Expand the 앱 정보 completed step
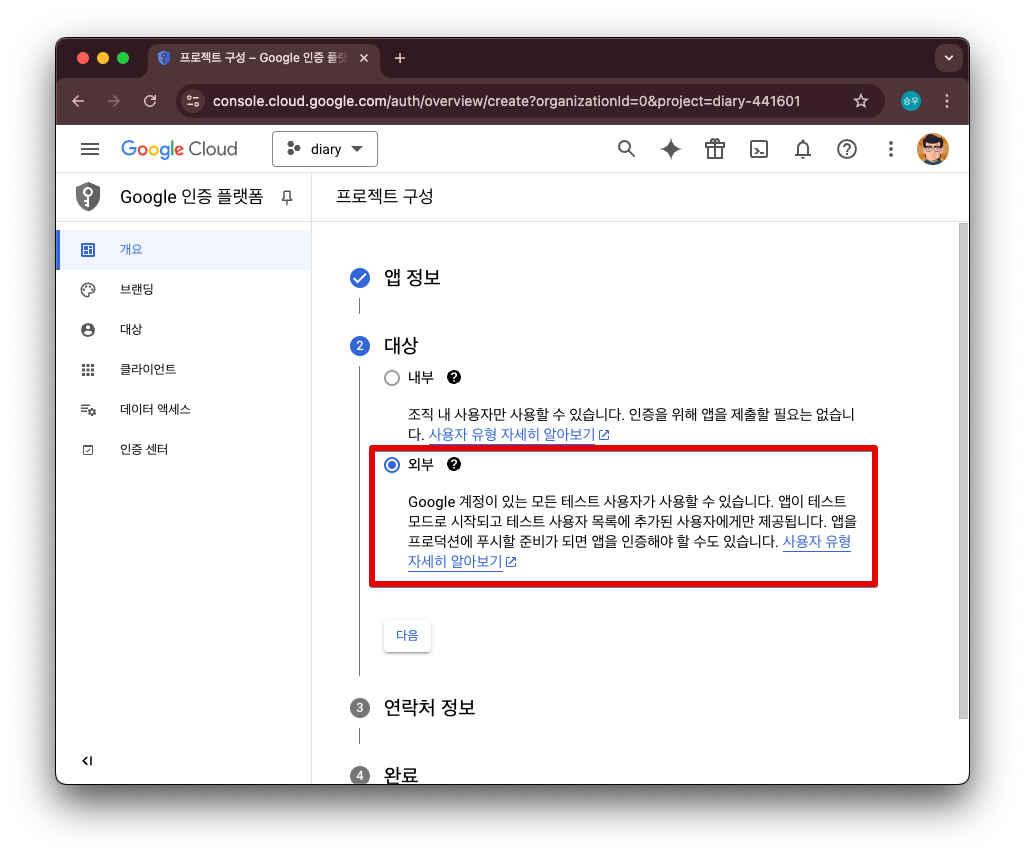The width and height of the screenshot is (1025, 858). tap(412, 278)
